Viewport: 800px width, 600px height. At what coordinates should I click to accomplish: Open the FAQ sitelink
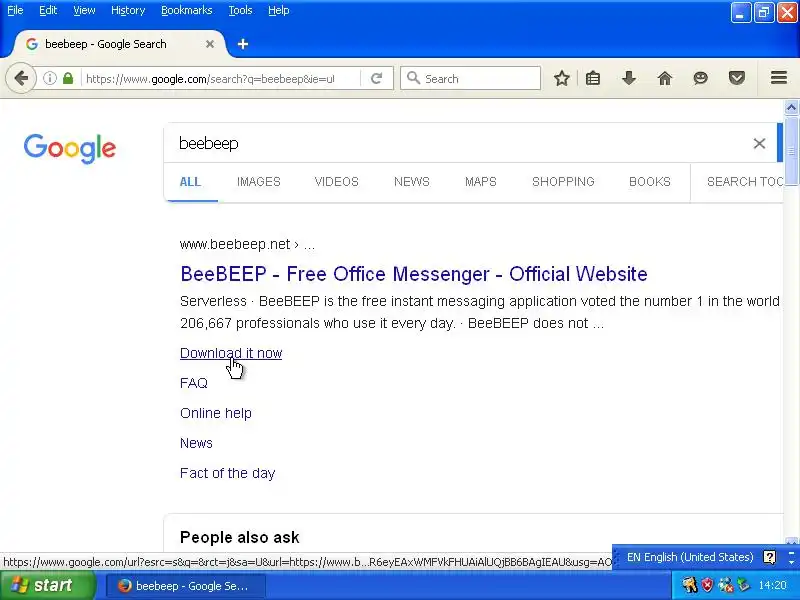click(x=194, y=383)
